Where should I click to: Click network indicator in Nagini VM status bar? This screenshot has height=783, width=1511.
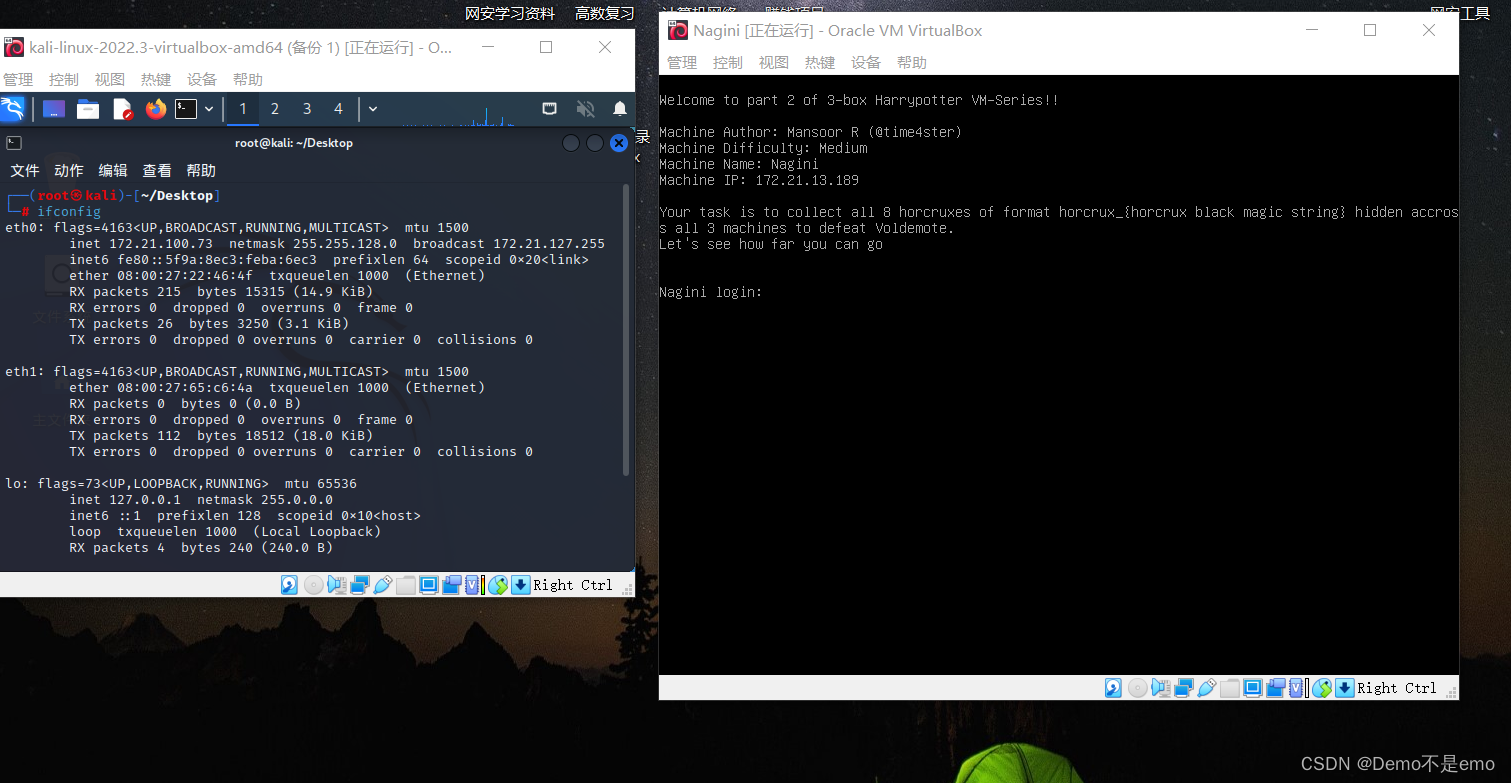(x=1184, y=688)
